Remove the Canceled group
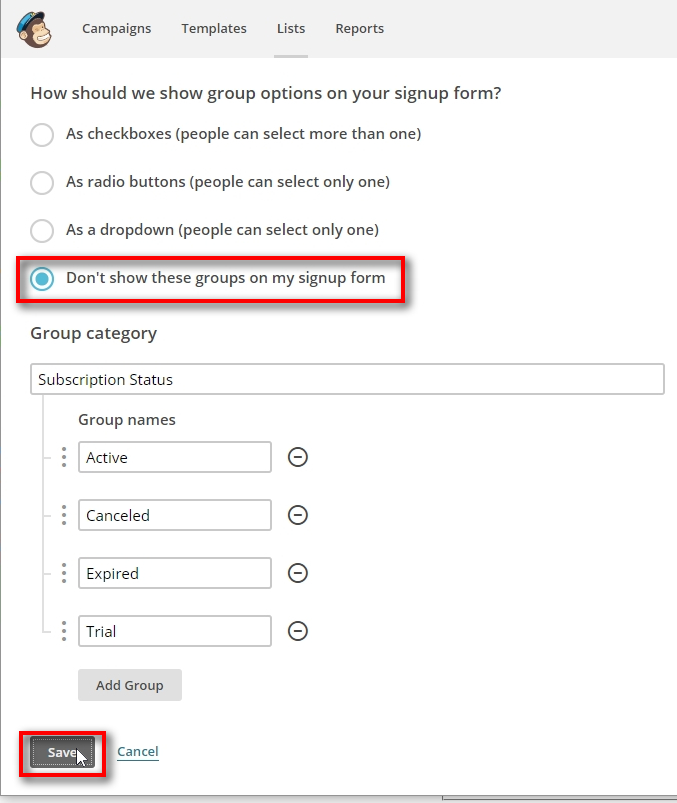 pyautogui.click(x=297, y=515)
